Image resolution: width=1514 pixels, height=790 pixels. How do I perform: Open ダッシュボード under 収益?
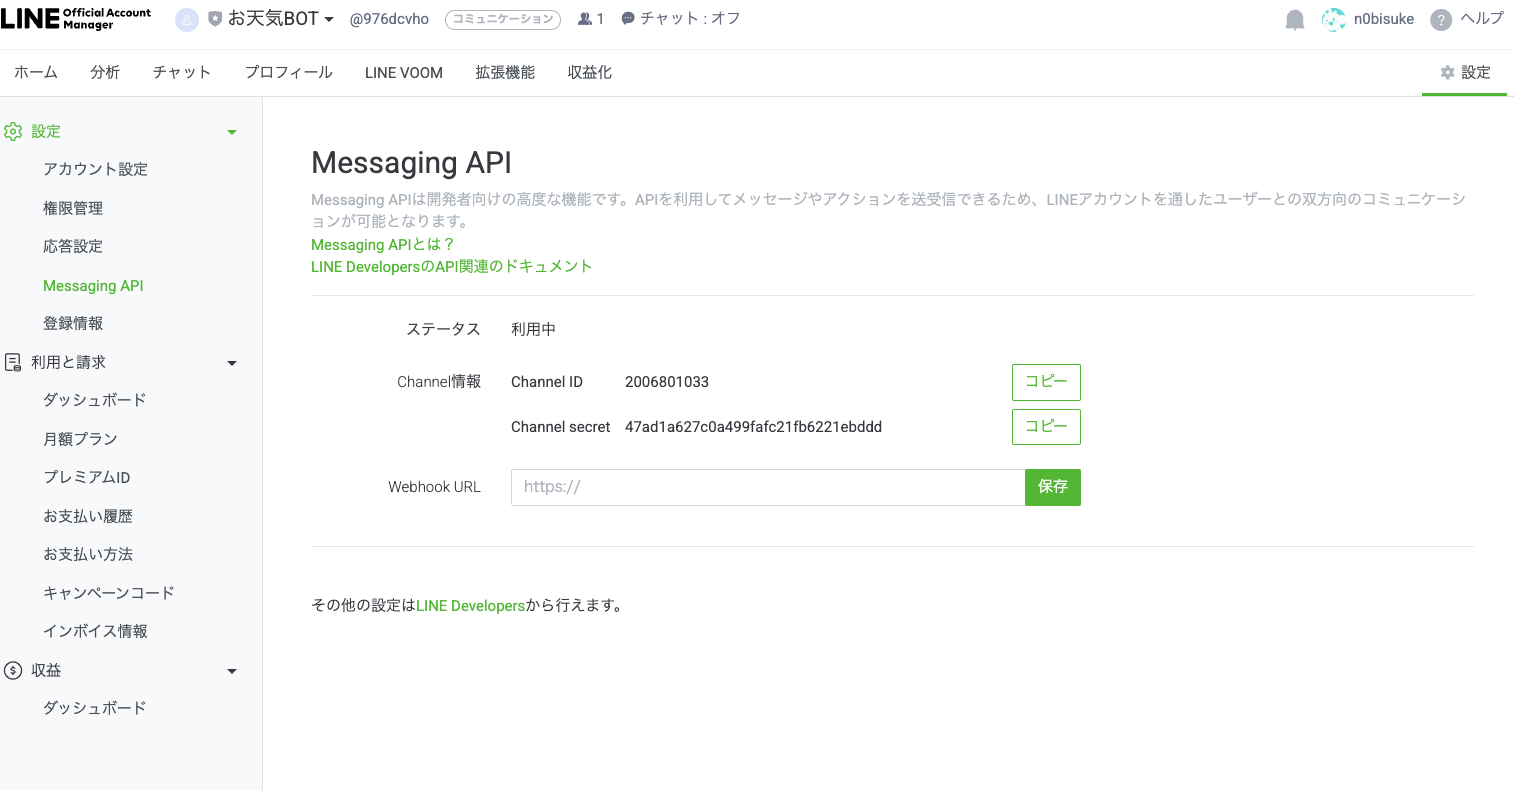(x=95, y=707)
